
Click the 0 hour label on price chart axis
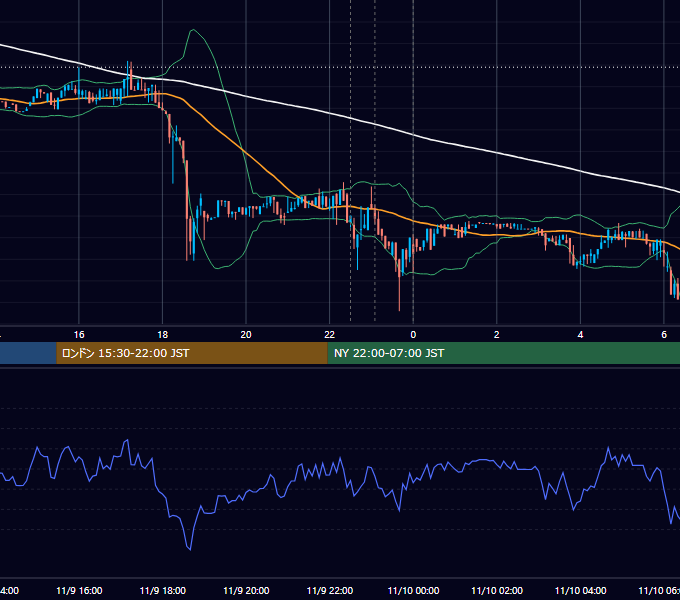coord(413,335)
